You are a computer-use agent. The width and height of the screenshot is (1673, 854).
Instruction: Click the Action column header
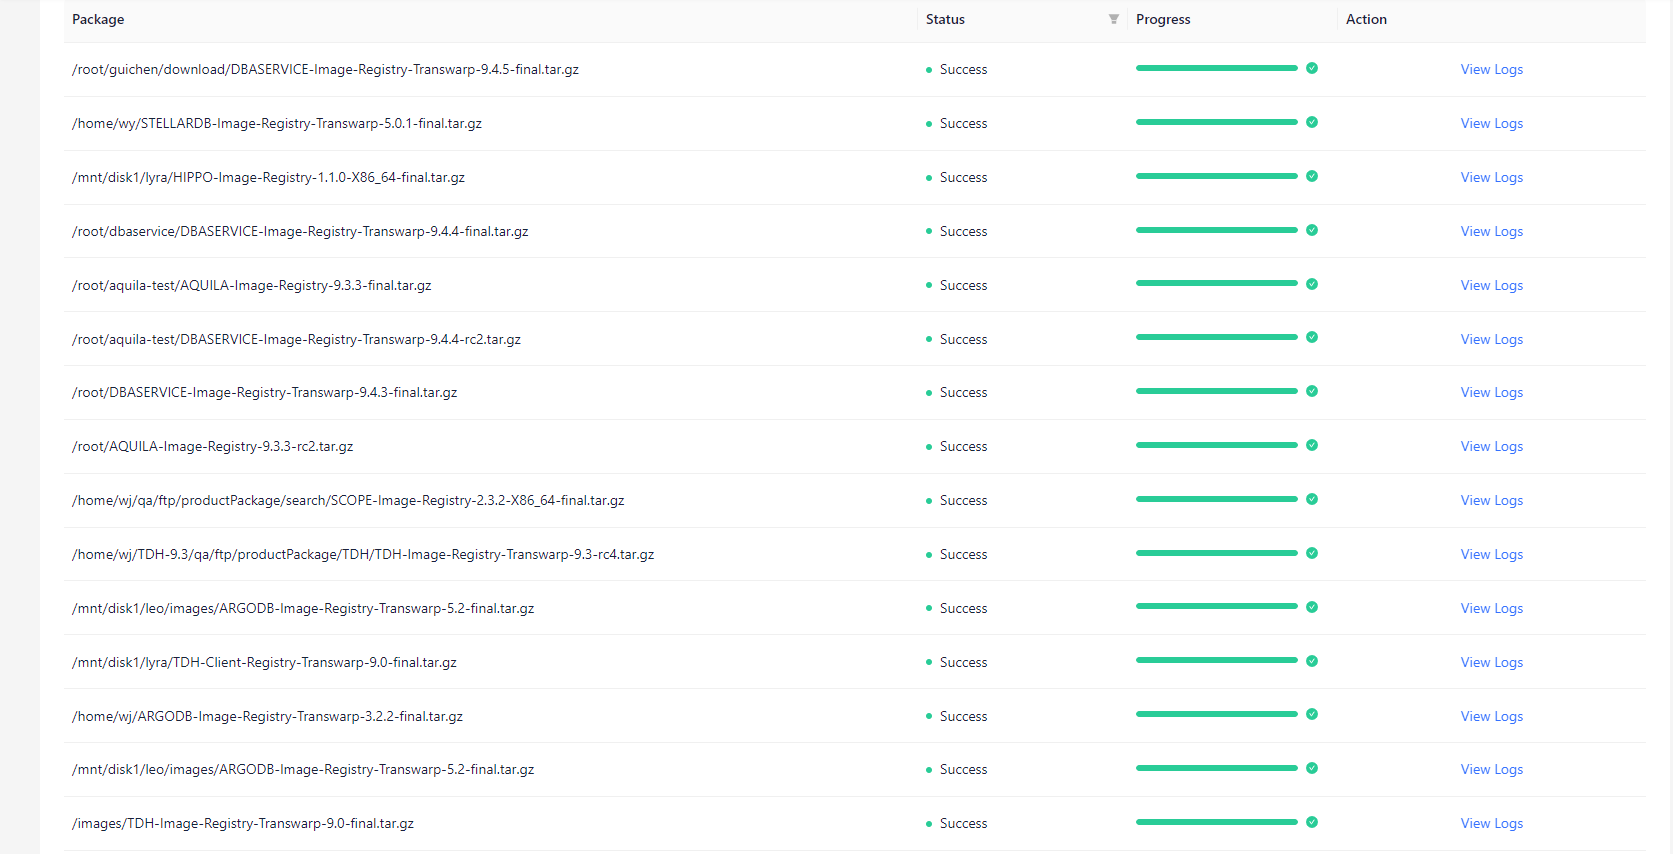tap(1366, 19)
